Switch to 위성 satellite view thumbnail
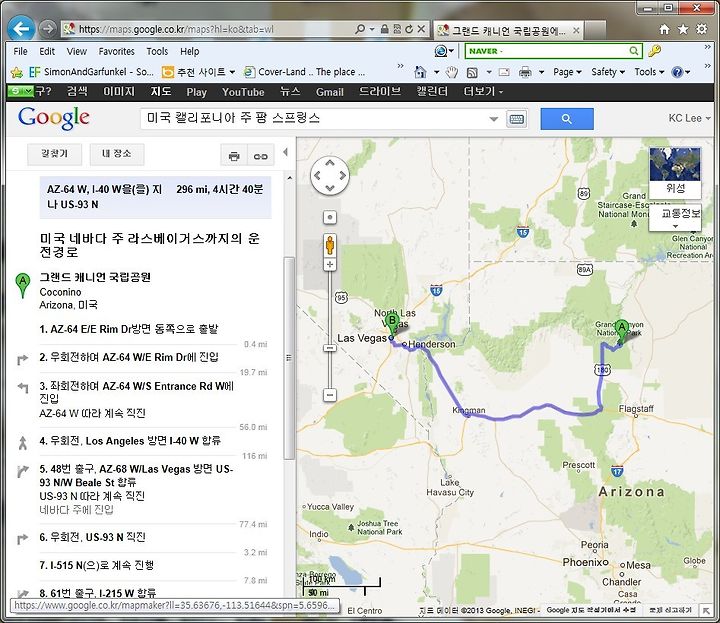 [675, 171]
